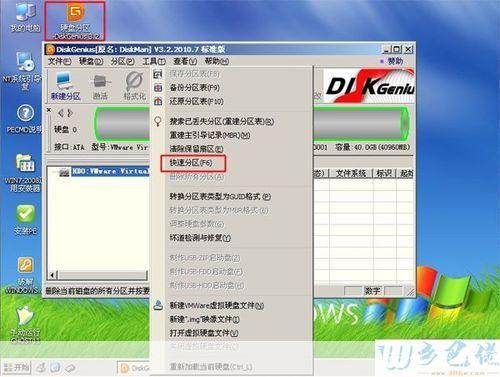Select the 破解WINDOWS key desktop icon
The width and height of the screenshot is (500, 377).
click(24, 276)
